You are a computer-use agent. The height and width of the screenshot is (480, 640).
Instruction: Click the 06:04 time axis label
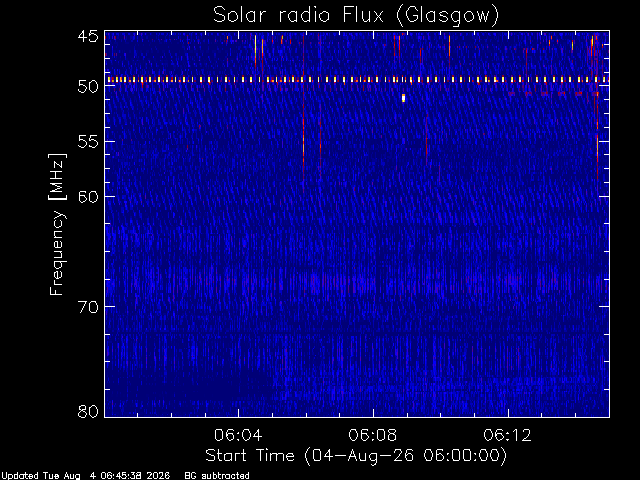point(238,435)
